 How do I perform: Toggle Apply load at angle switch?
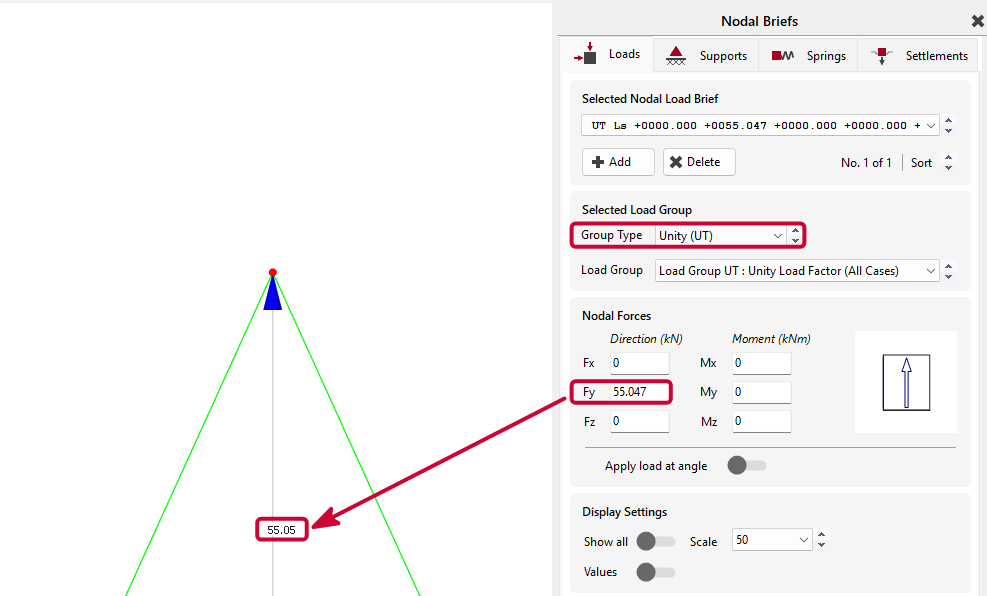pyautogui.click(x=747, y=466)
